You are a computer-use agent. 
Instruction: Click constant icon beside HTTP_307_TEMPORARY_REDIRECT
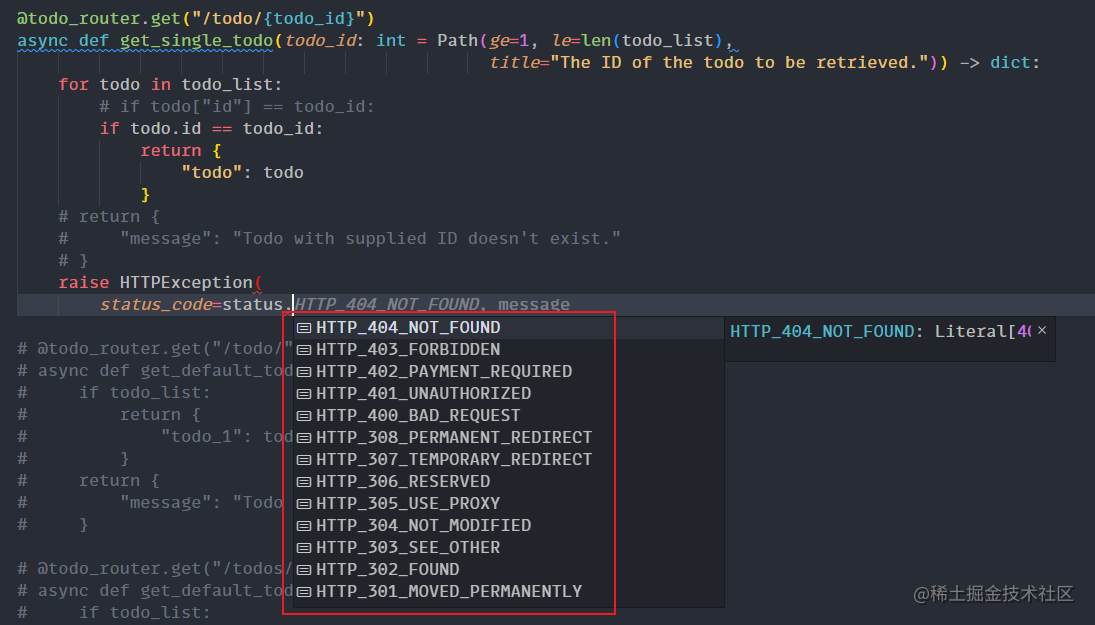[304, 459]
